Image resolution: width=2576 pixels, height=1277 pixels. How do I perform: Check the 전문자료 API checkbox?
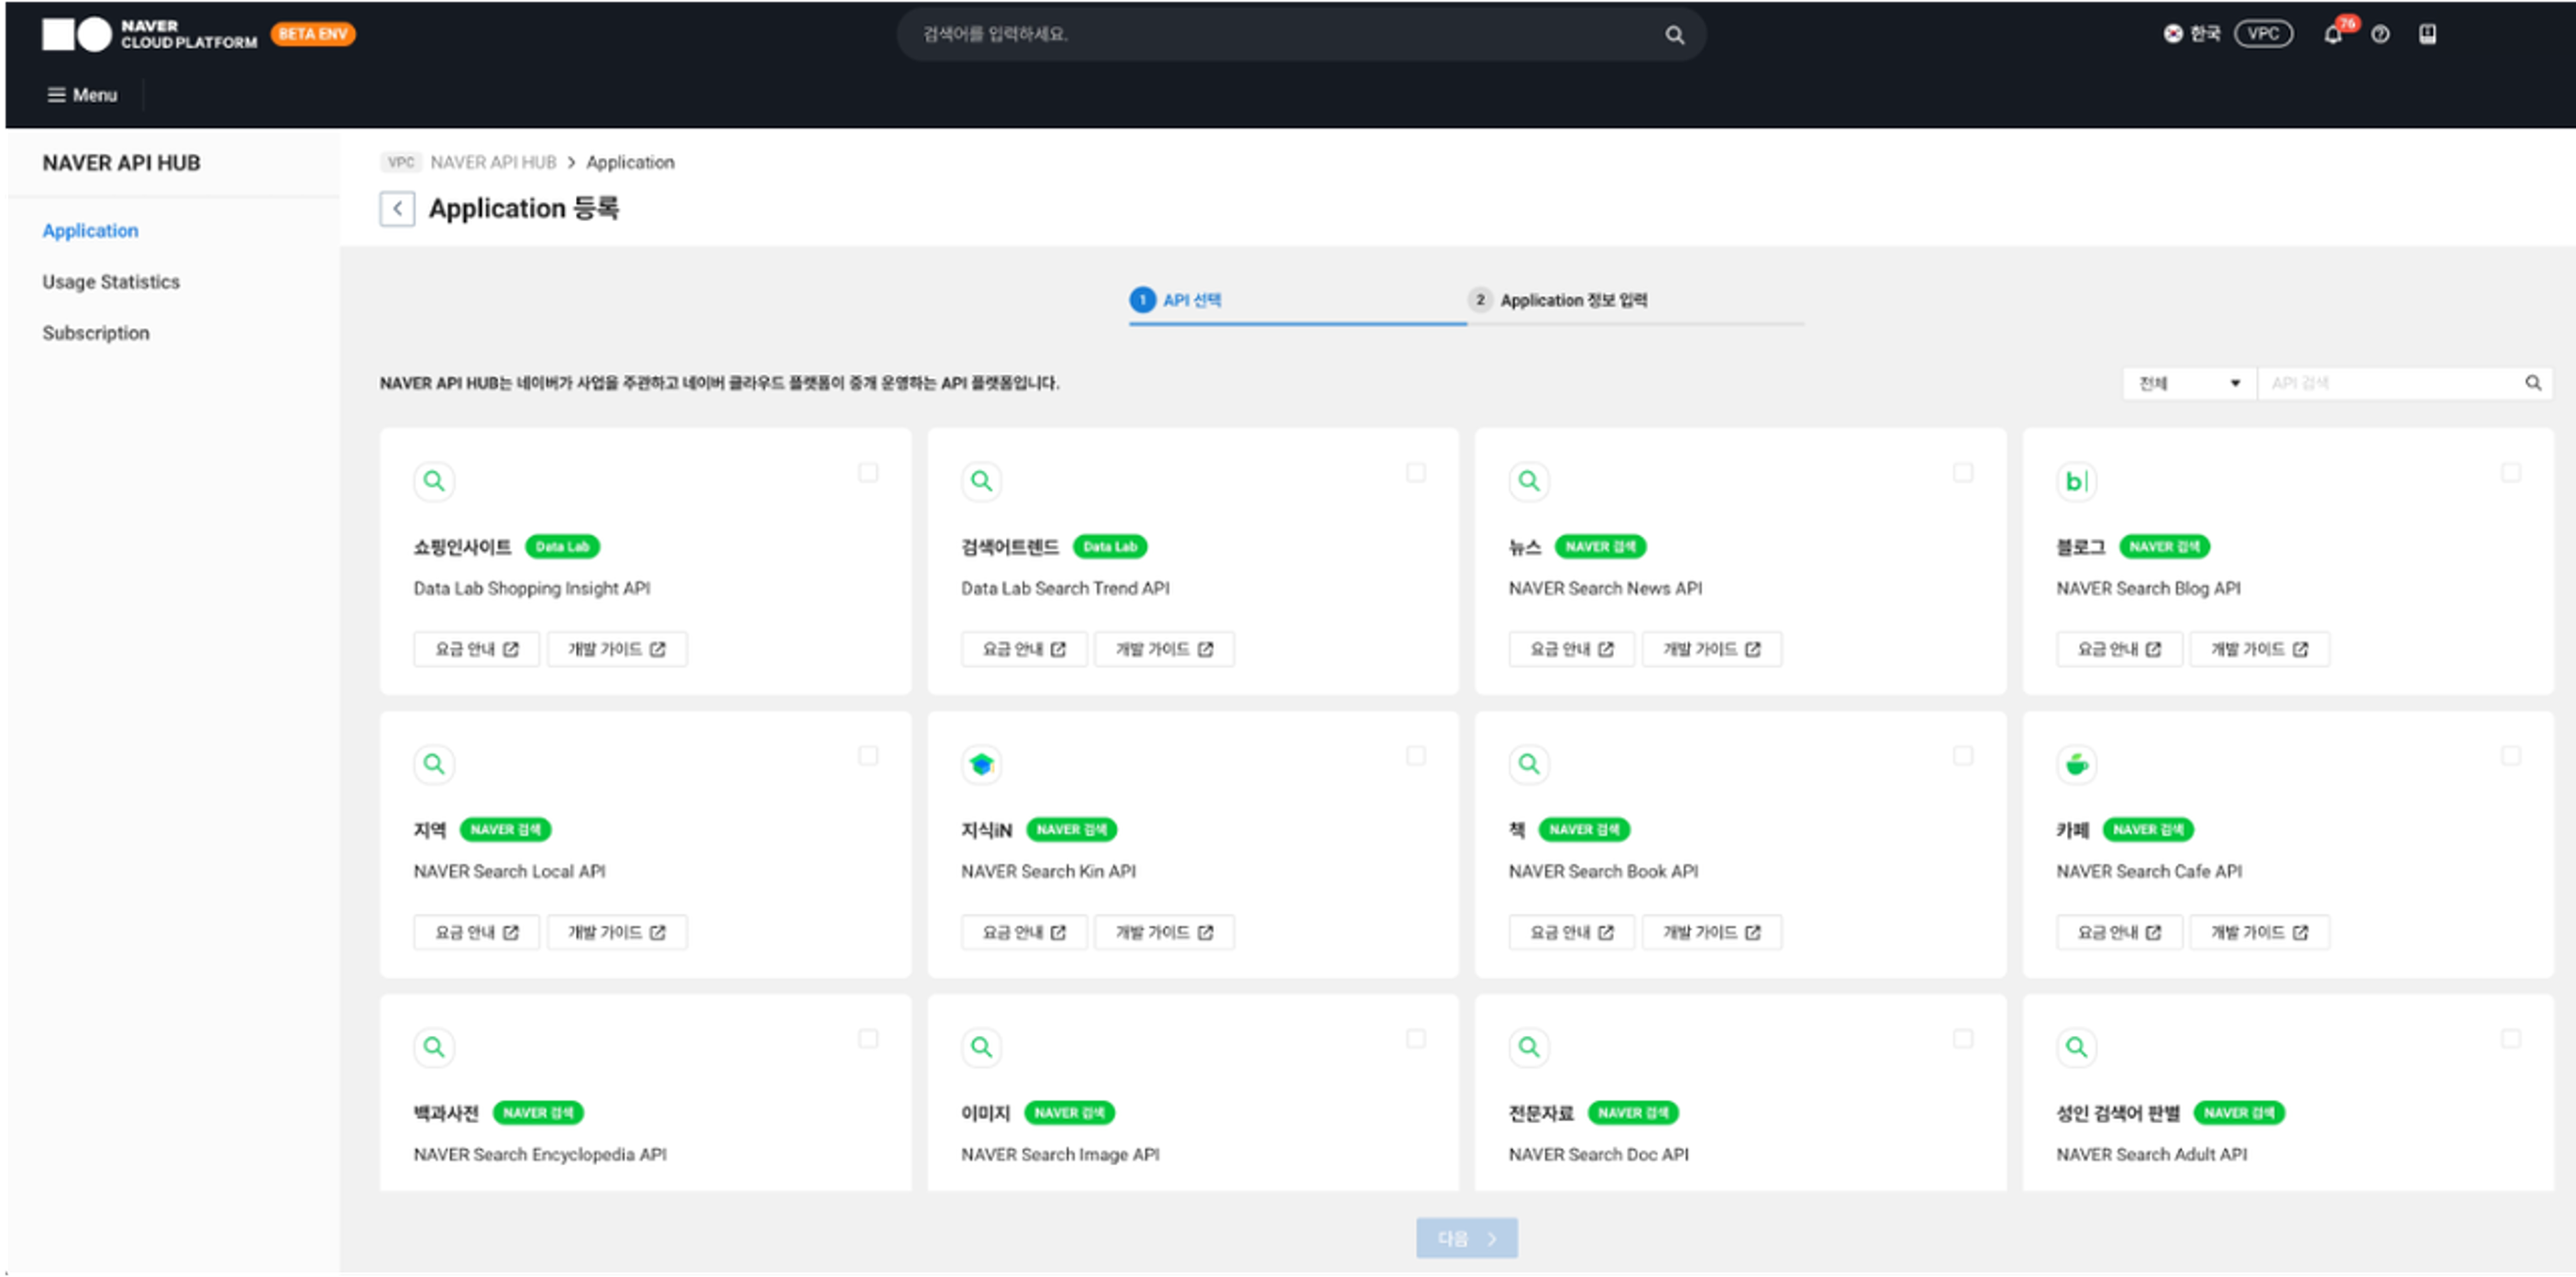coord(1963,1038)
